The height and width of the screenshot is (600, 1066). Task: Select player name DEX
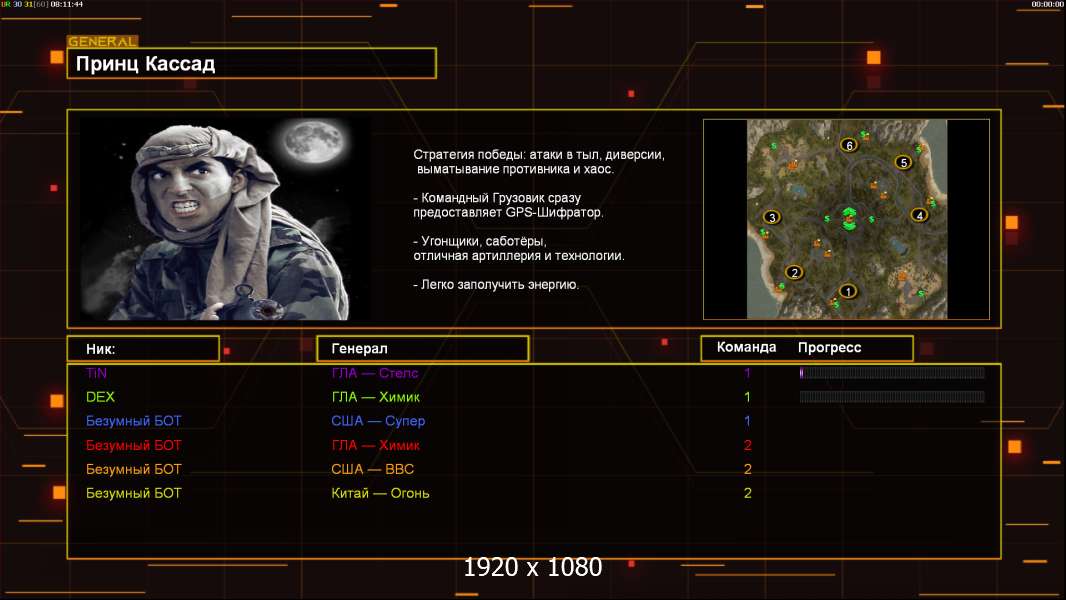tap(100, 397)
